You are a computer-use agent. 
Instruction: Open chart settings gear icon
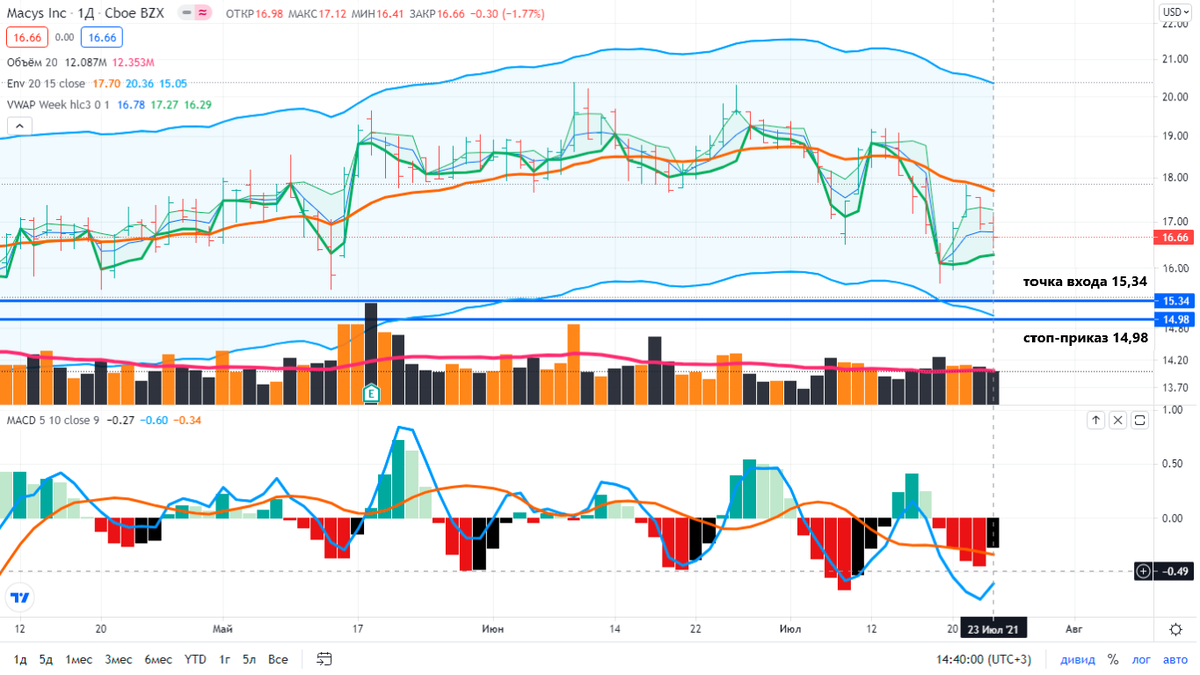point(1176,629)
